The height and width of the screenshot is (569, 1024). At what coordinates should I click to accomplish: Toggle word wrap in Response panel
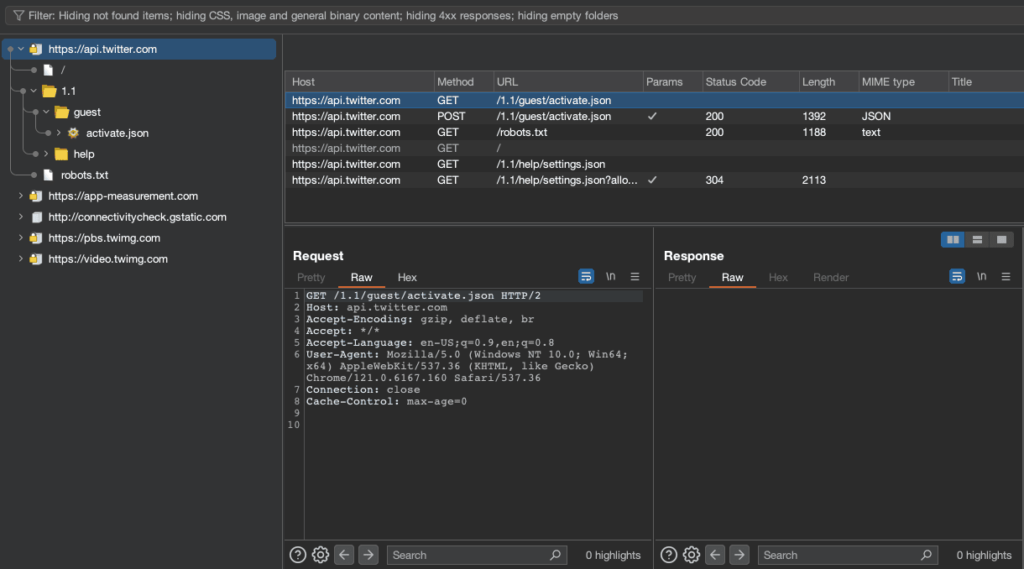pos(957,276)
